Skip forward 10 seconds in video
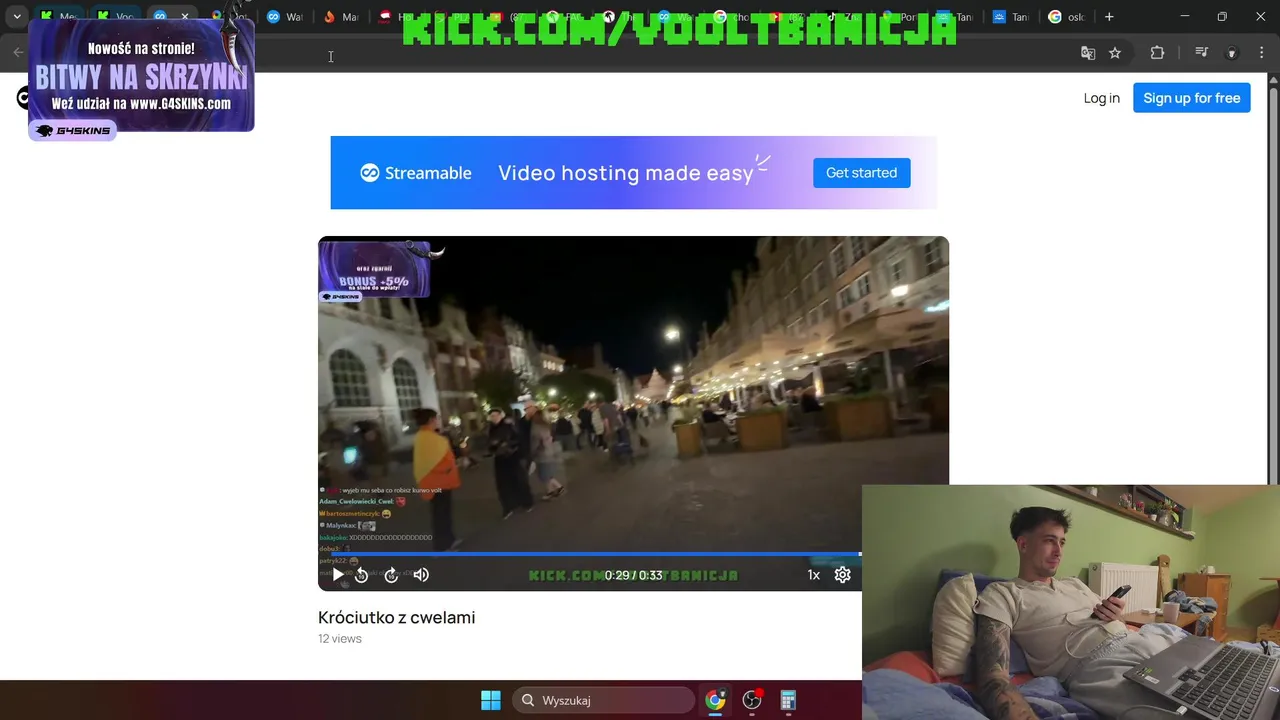The width and height of the screenshot is (1280, 720). click(391, 575)
